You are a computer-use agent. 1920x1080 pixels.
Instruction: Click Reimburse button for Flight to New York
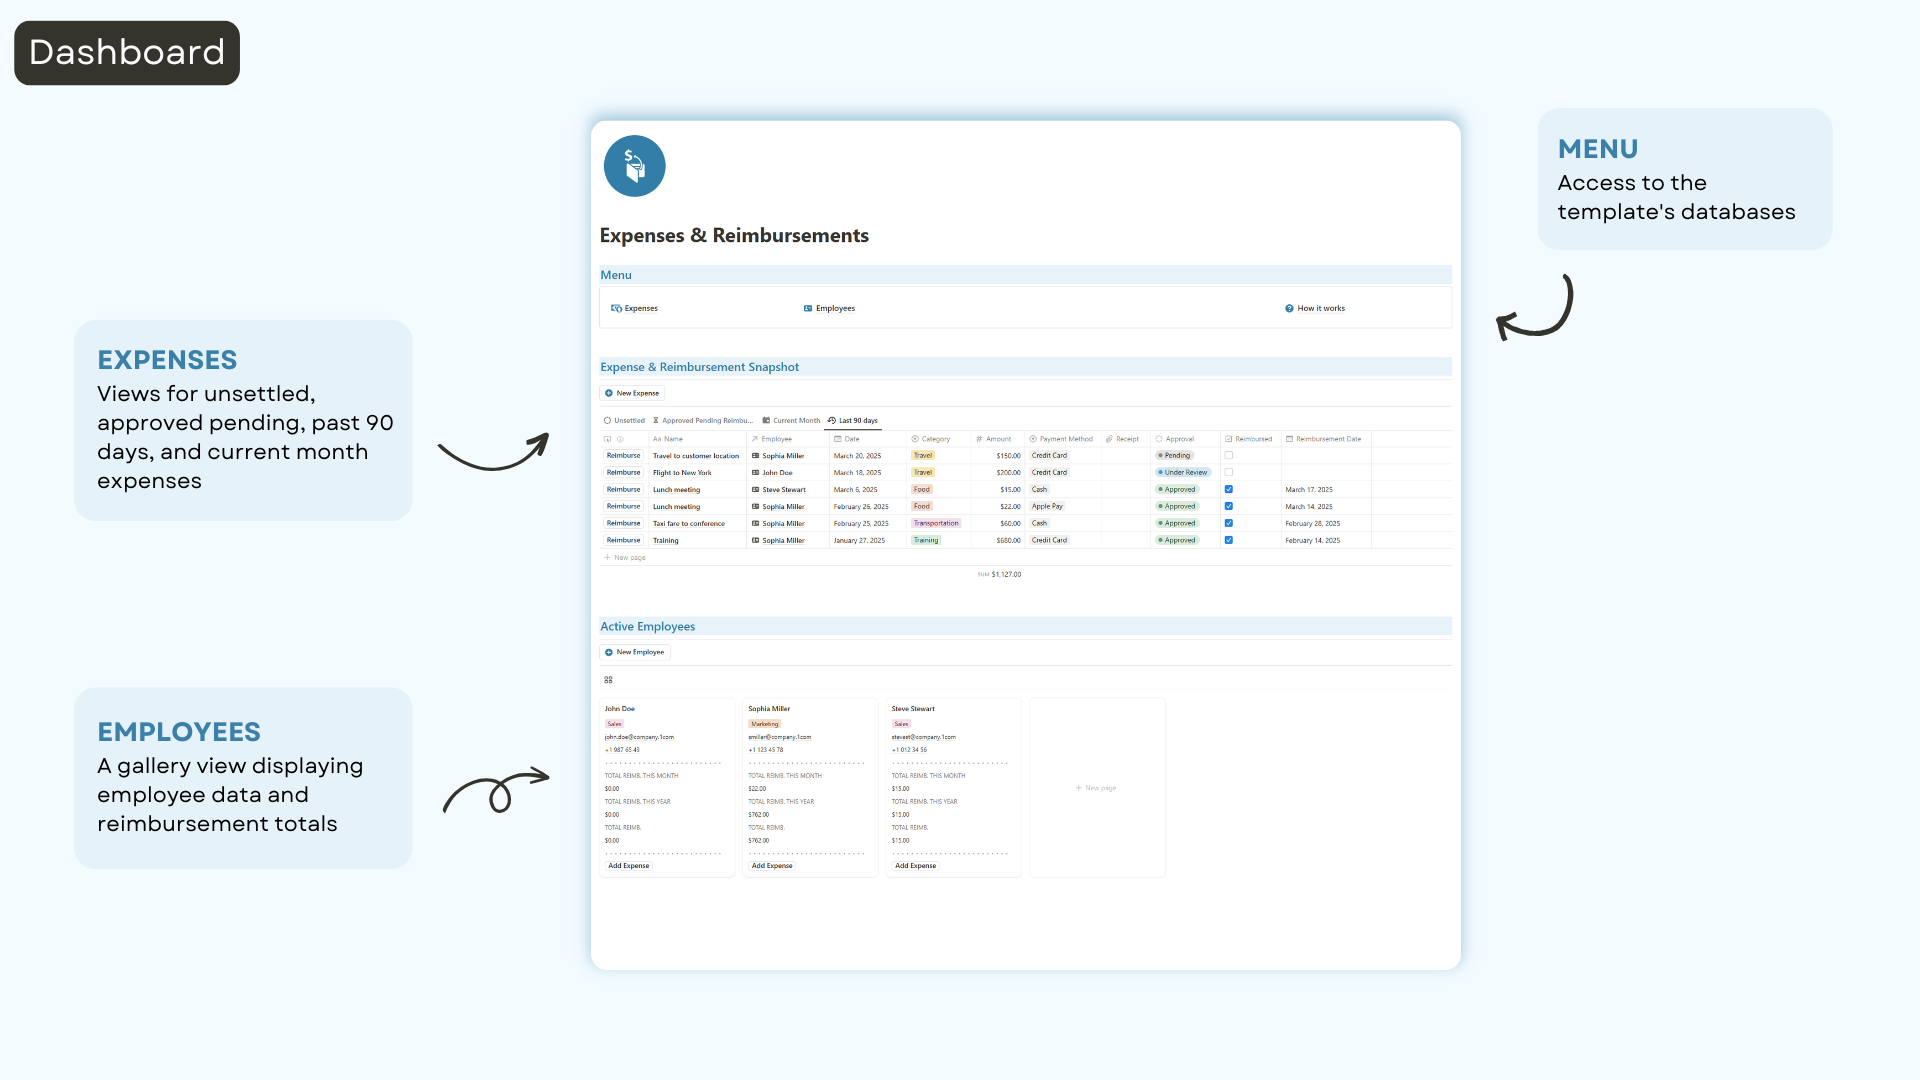623,472
